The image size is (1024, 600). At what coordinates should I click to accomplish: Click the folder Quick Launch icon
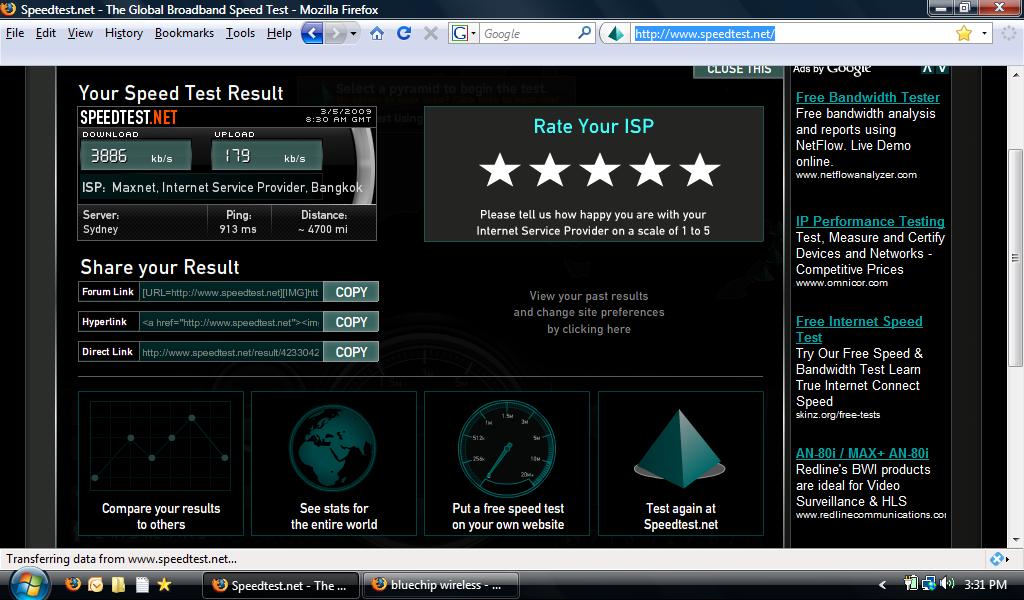point(118,584)
